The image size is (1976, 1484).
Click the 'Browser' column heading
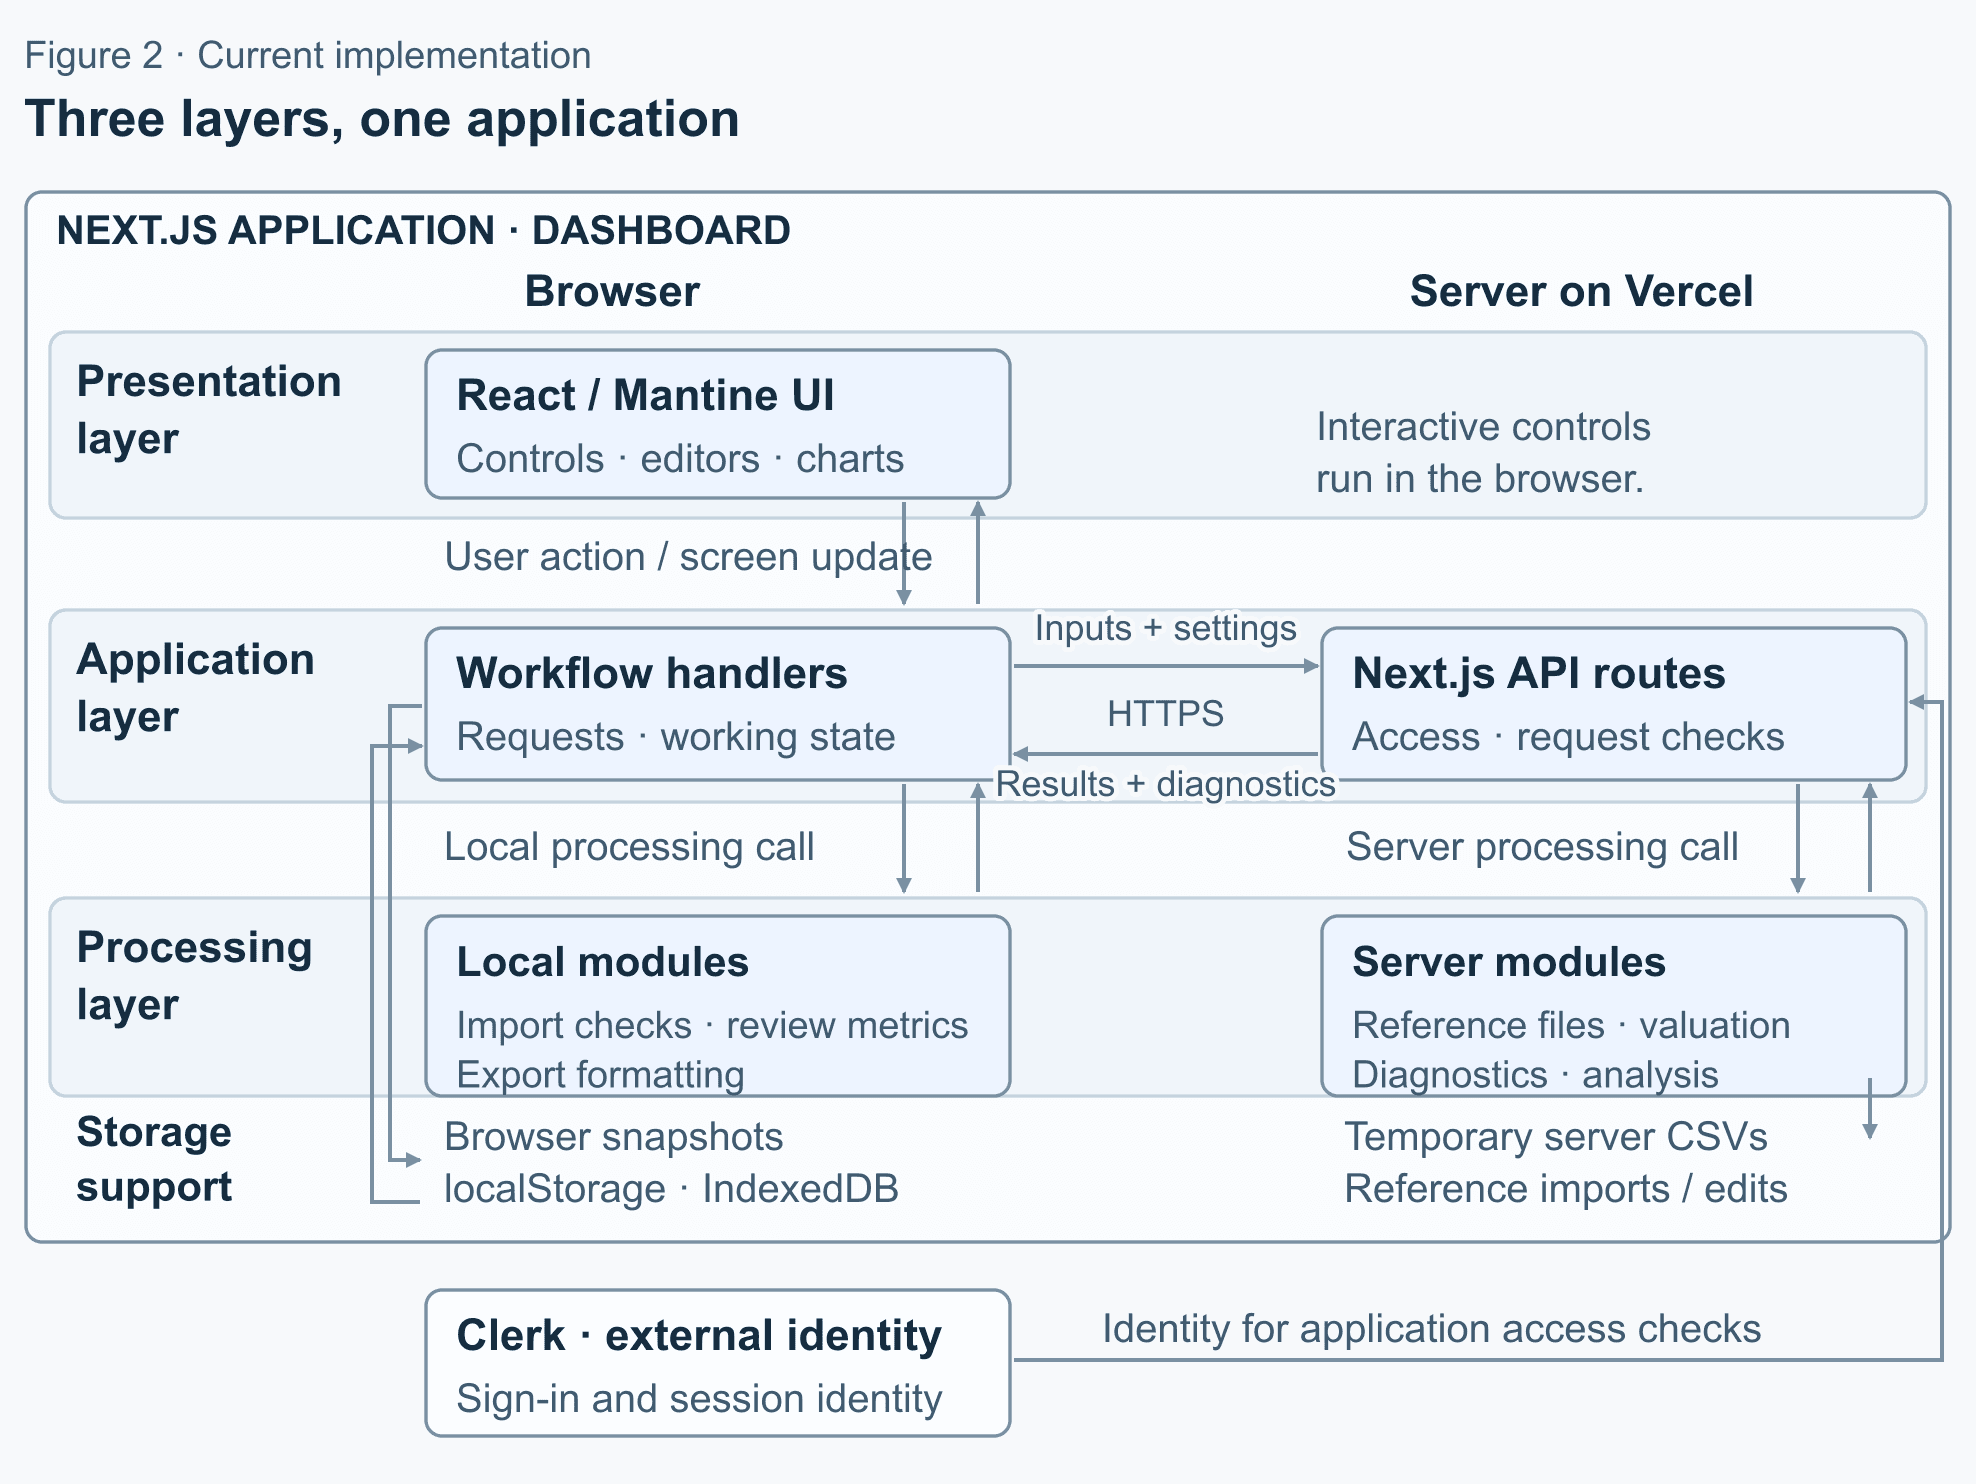(612, 292)
